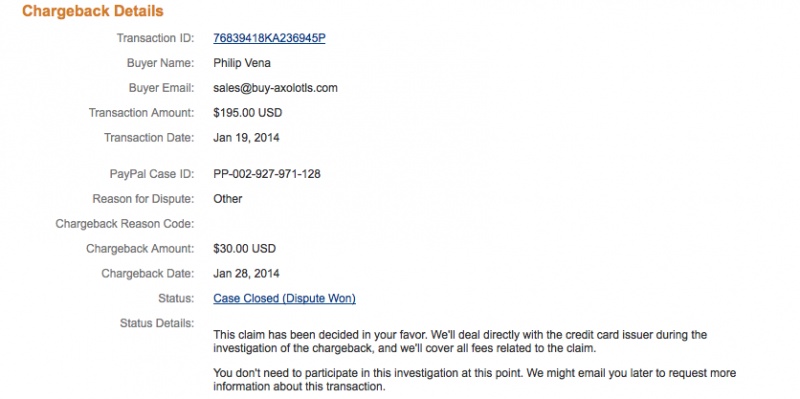Click the Transaction ID label

click(x=156, y=38)
